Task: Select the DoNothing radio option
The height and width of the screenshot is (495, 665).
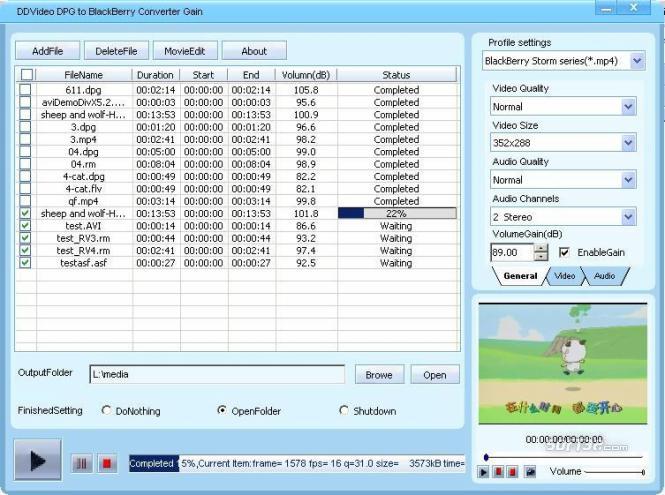Action: [106, 410]
